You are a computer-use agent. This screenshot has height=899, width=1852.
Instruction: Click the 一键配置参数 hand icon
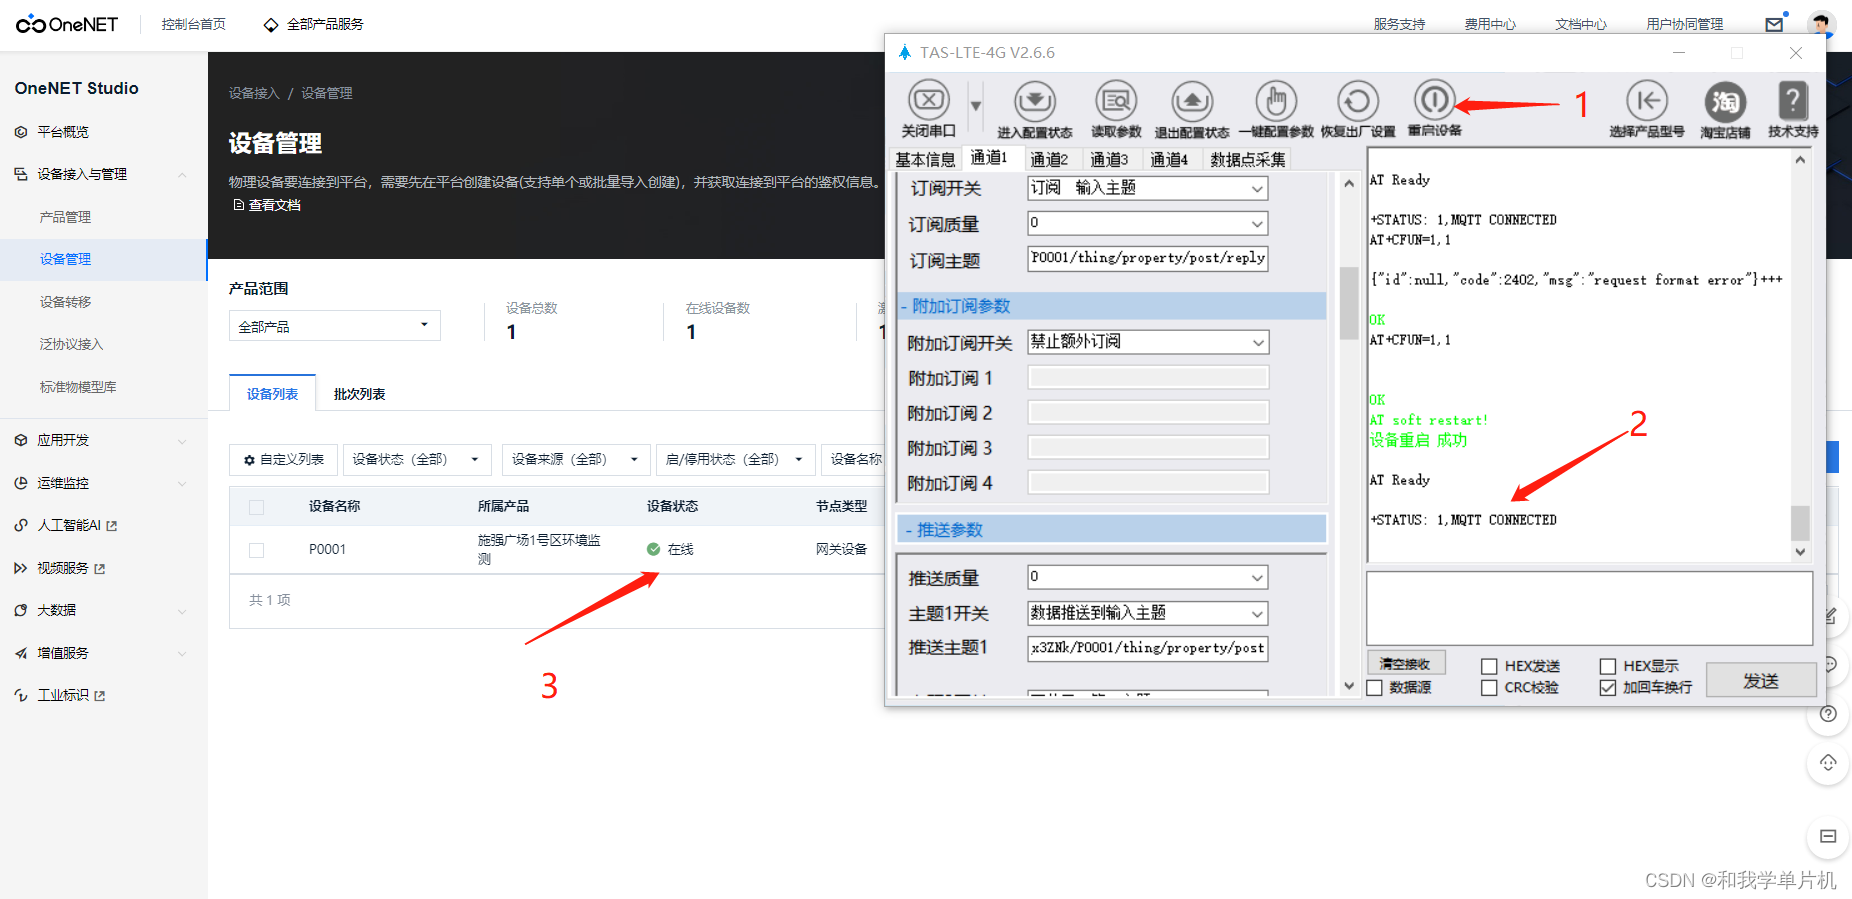coord(1276,100)
